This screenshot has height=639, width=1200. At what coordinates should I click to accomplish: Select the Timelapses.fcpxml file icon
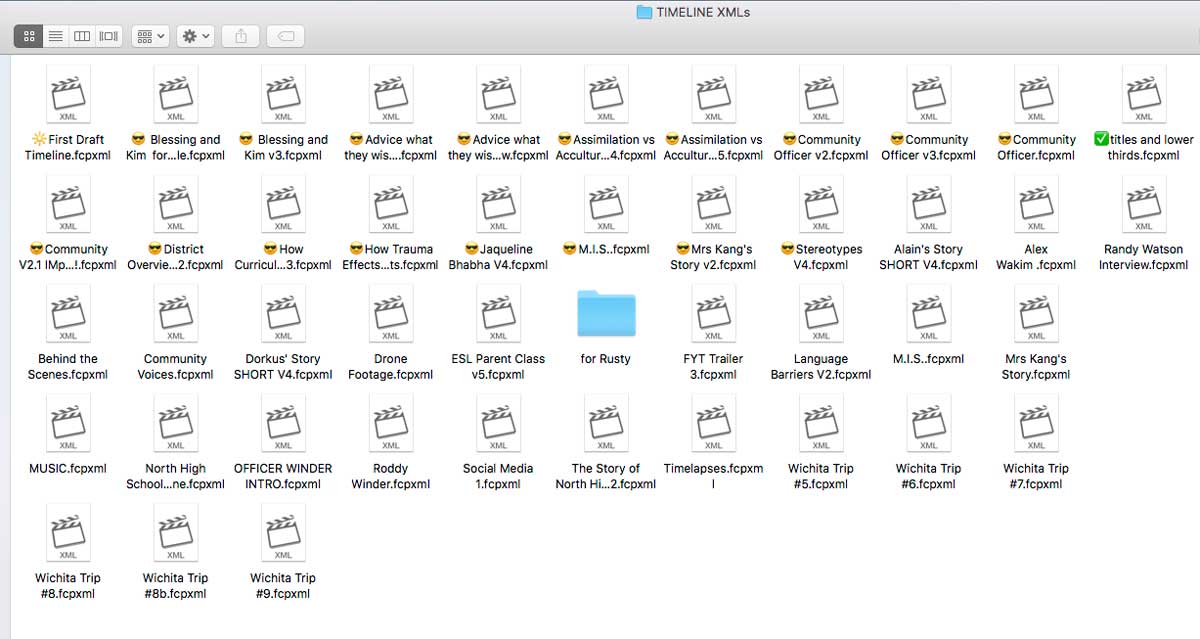[714, 424]
